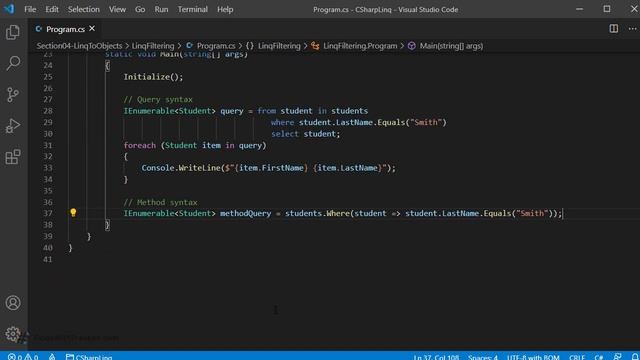The width and height of the screenshot is (640, 360).
Task: Open the Explorer view in activity bar
Action: (x=13, y=32)
